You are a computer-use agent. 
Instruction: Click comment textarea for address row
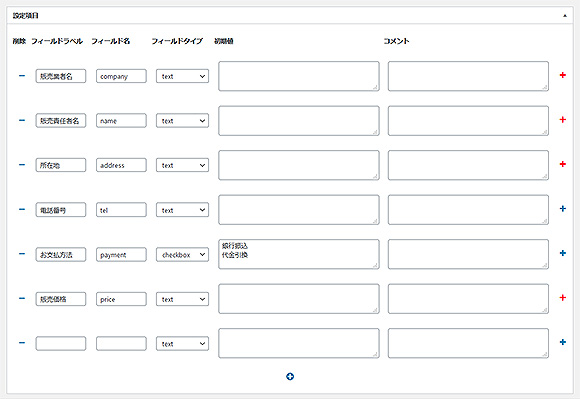468,165
